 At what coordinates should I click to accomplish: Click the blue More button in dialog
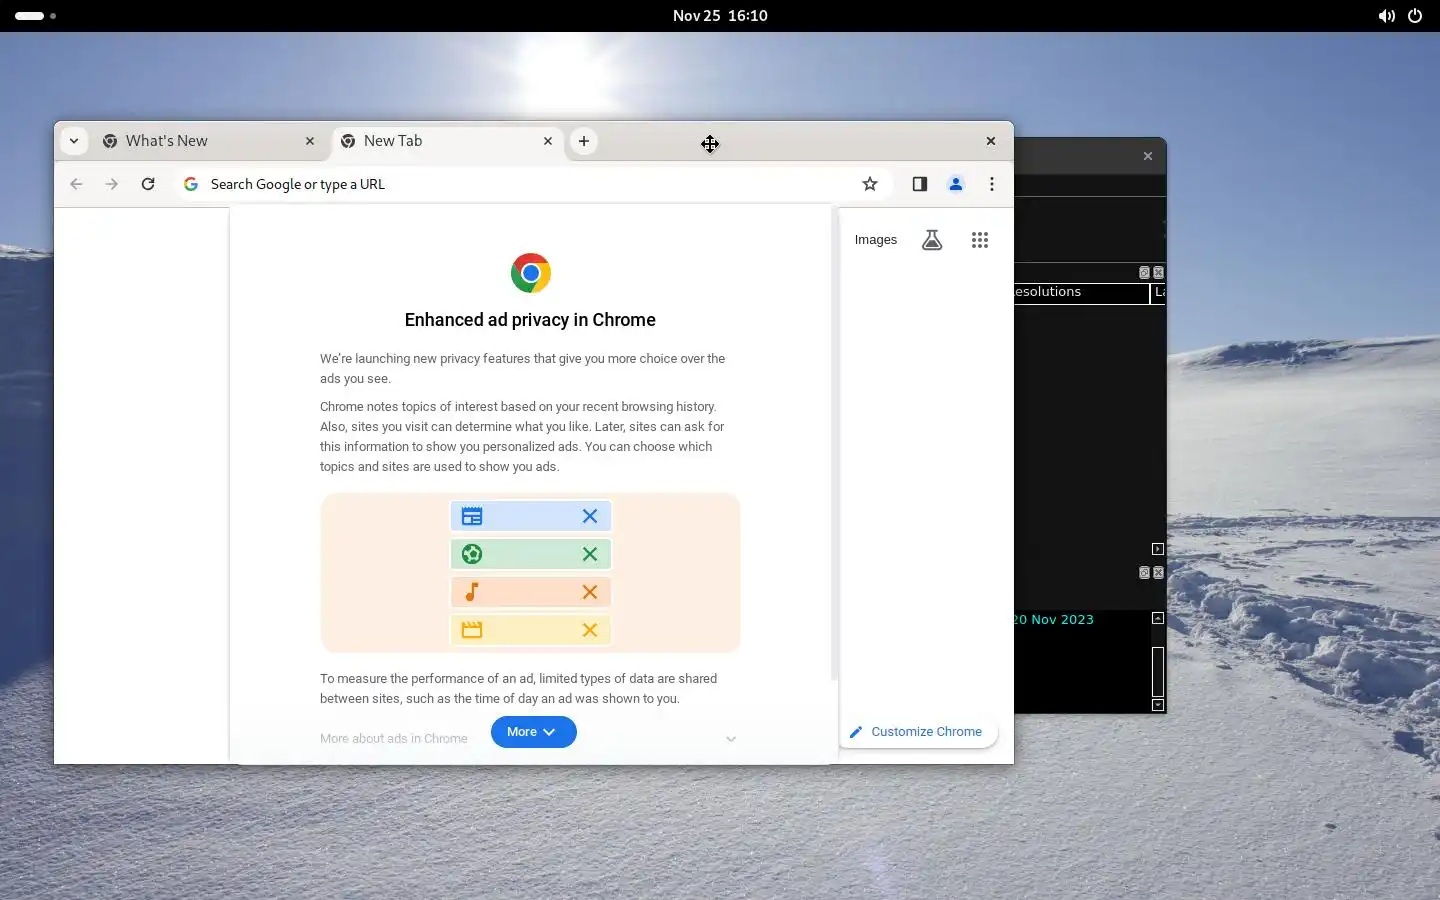(x=533, y=732)
